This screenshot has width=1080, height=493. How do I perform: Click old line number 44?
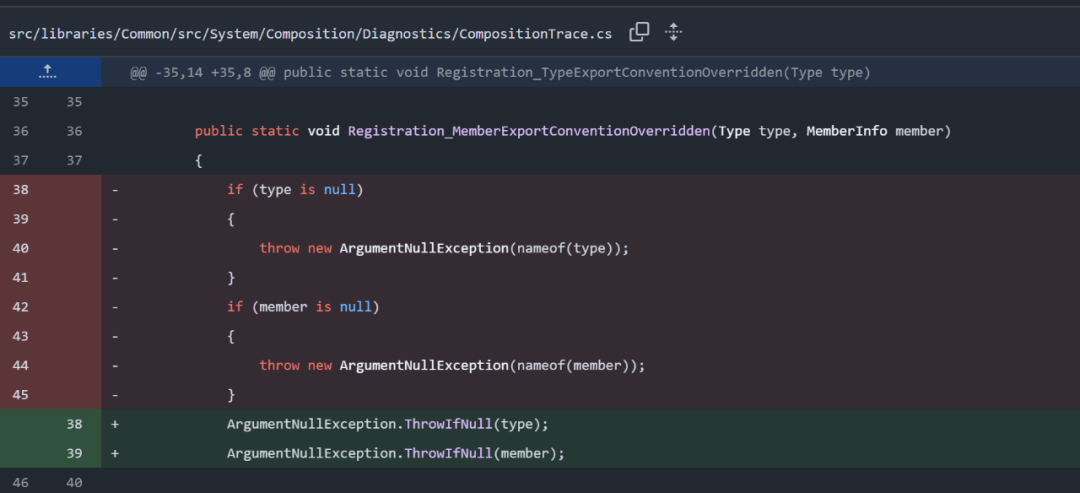point(21,366)
